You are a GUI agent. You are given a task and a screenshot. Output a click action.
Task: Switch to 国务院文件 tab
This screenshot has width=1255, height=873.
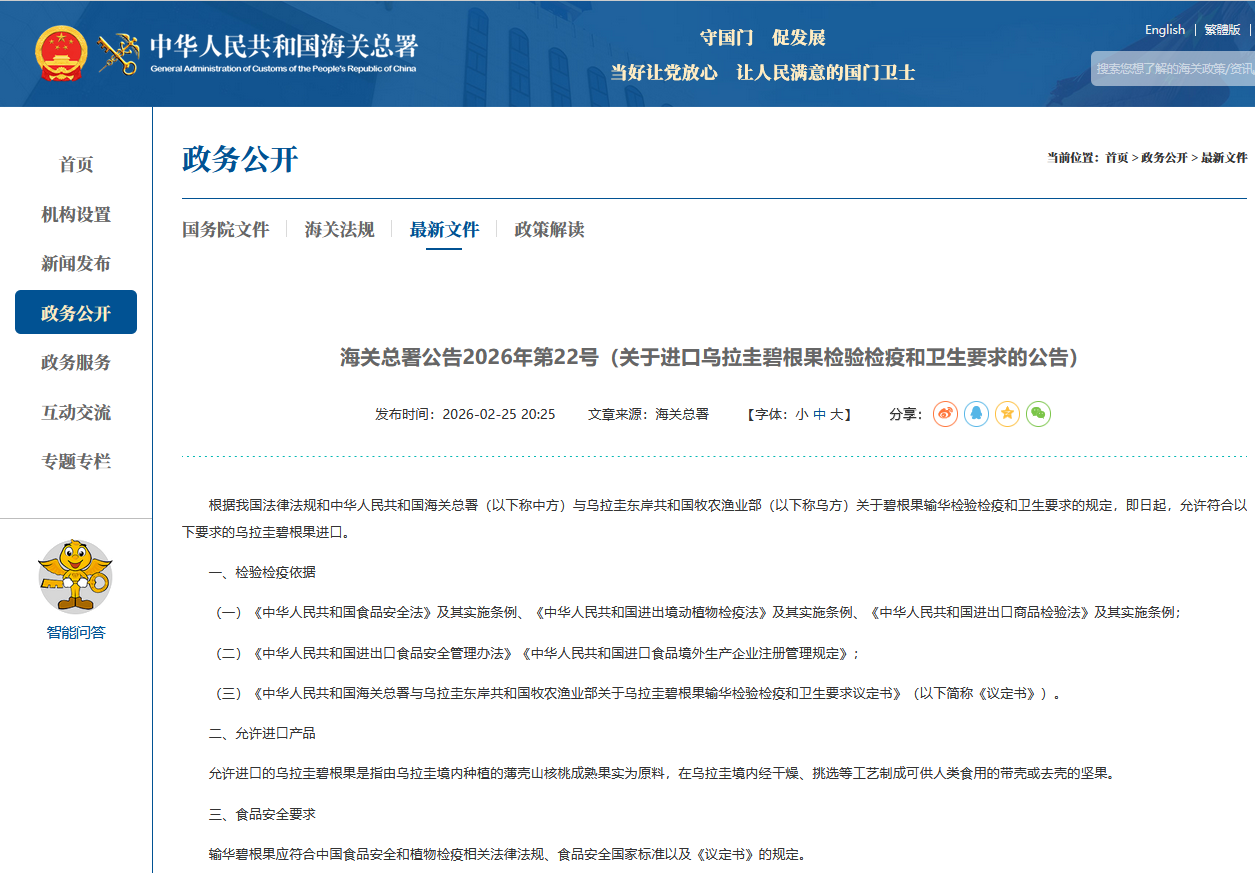pos(226,230)
